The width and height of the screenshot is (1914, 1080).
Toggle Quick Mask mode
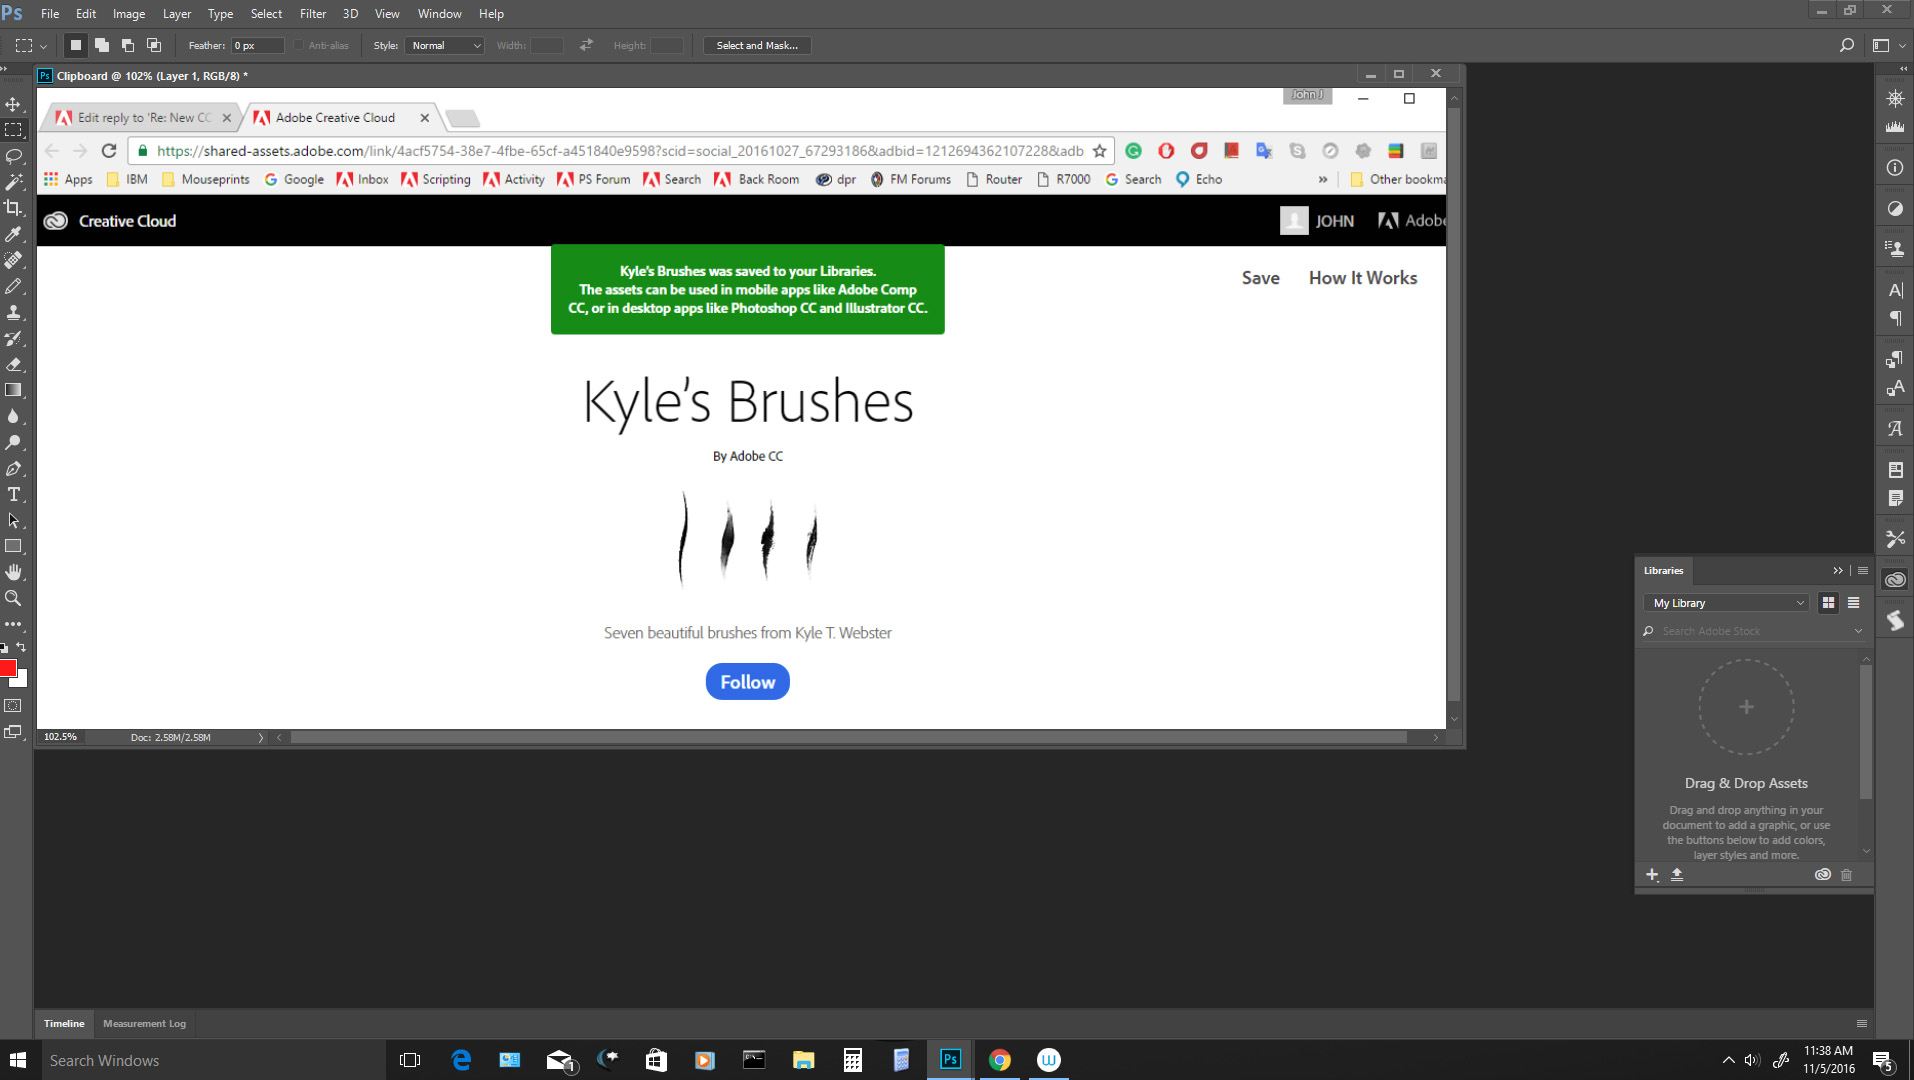point(13,706)
